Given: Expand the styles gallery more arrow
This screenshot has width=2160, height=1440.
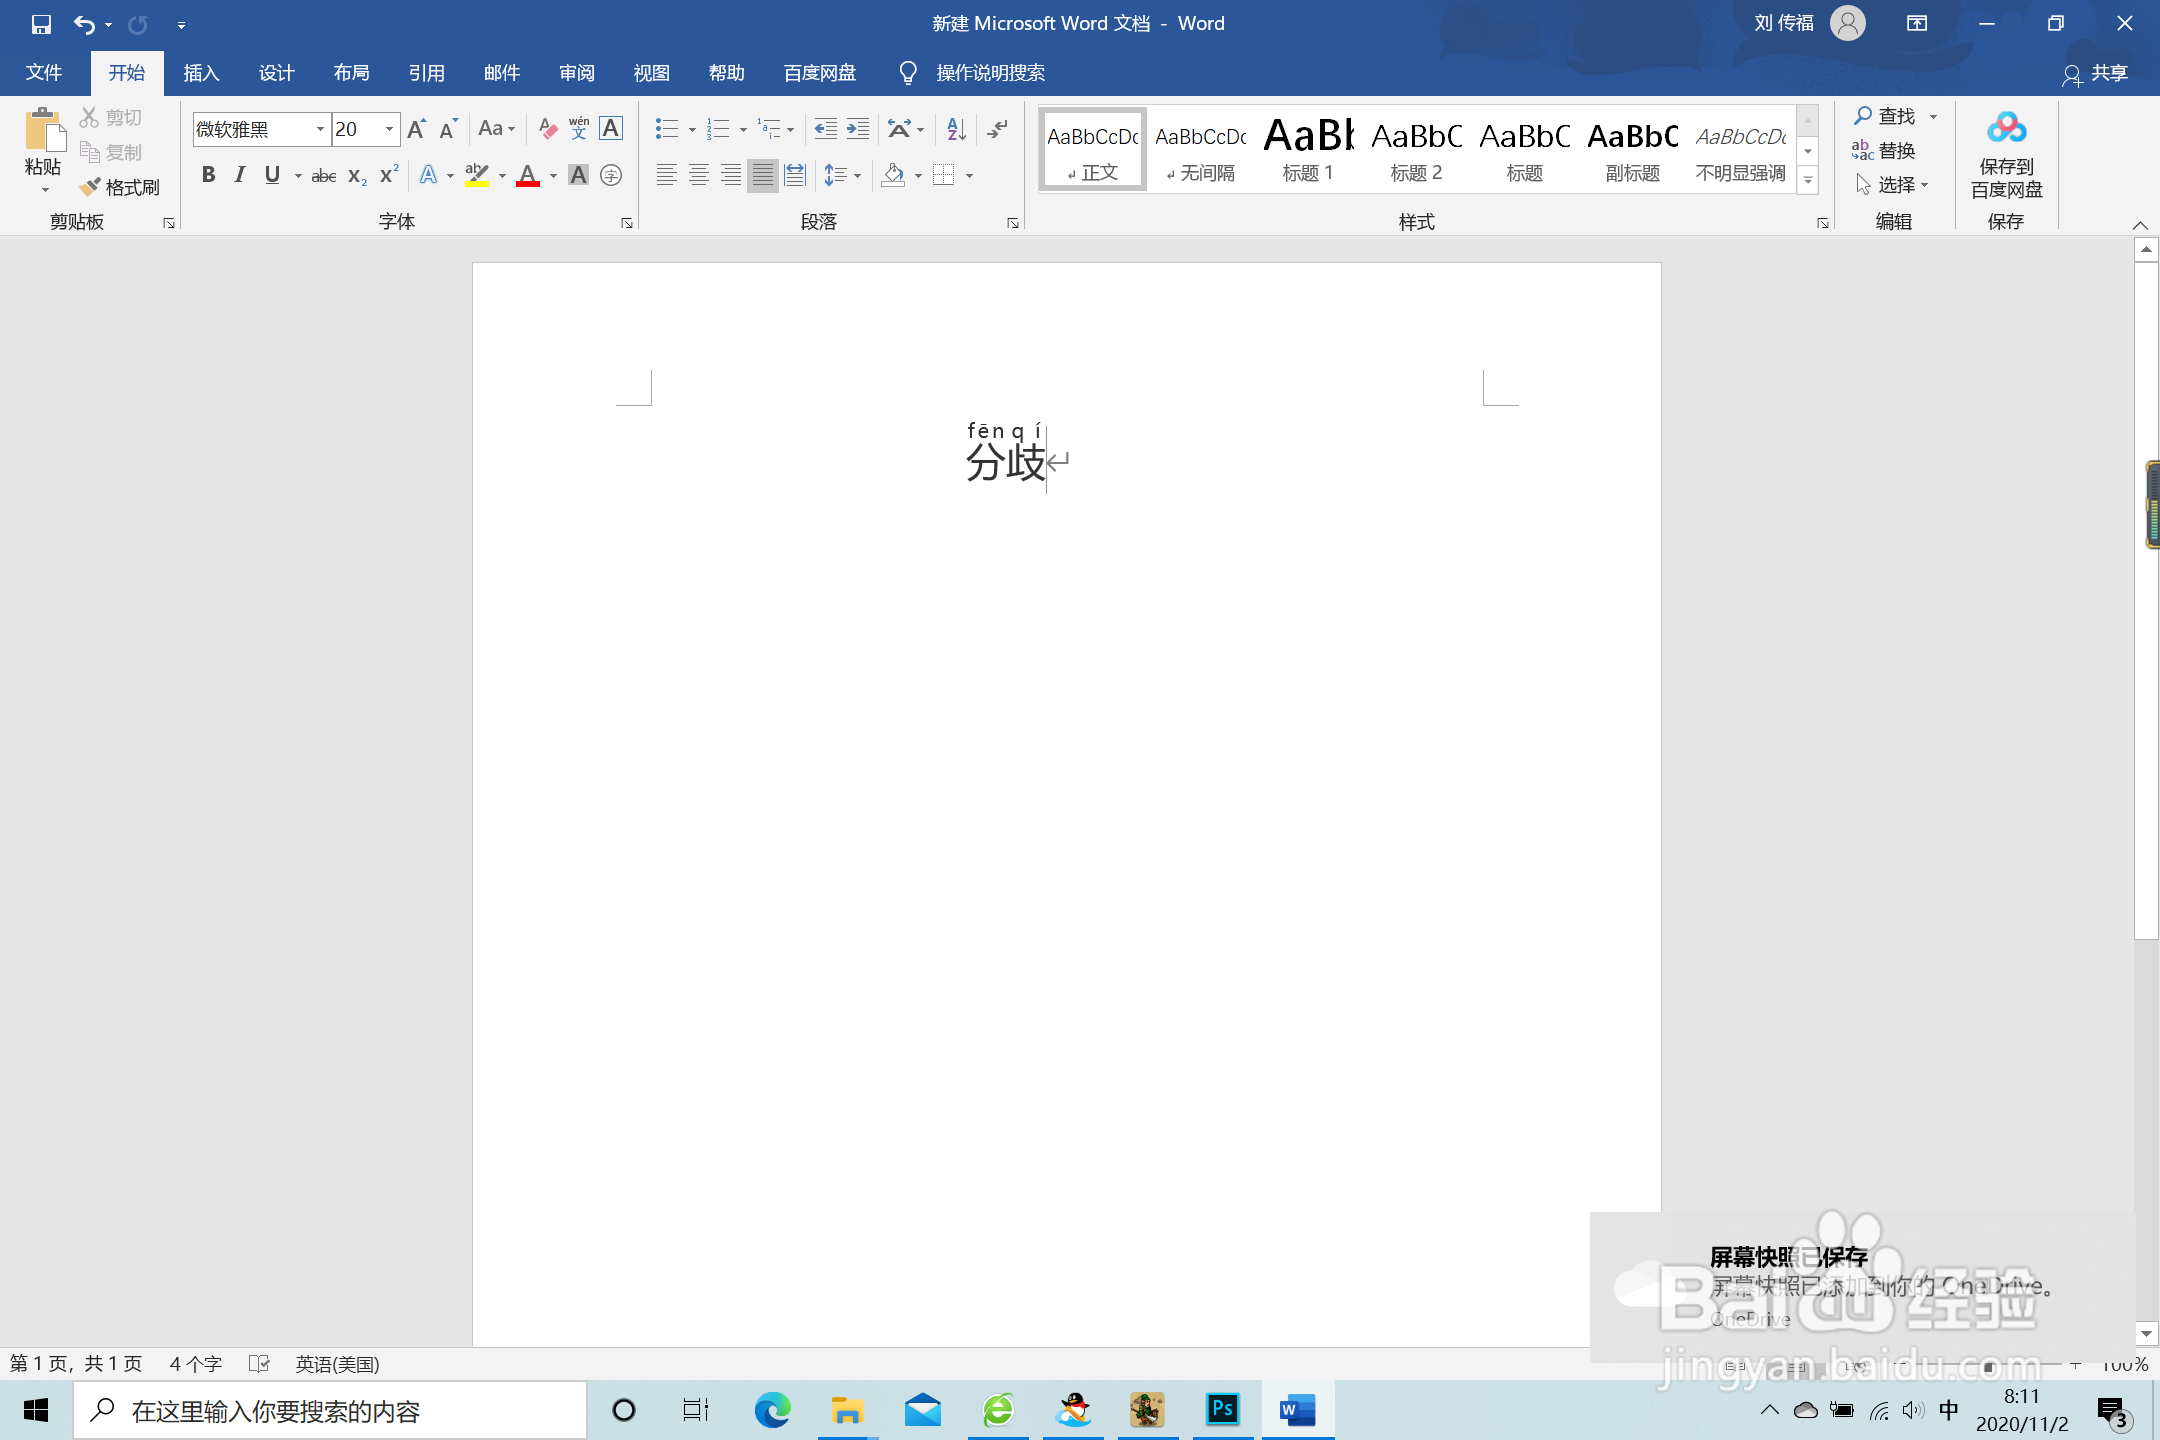Looking at the screenshot, I should pos(1808,181).
